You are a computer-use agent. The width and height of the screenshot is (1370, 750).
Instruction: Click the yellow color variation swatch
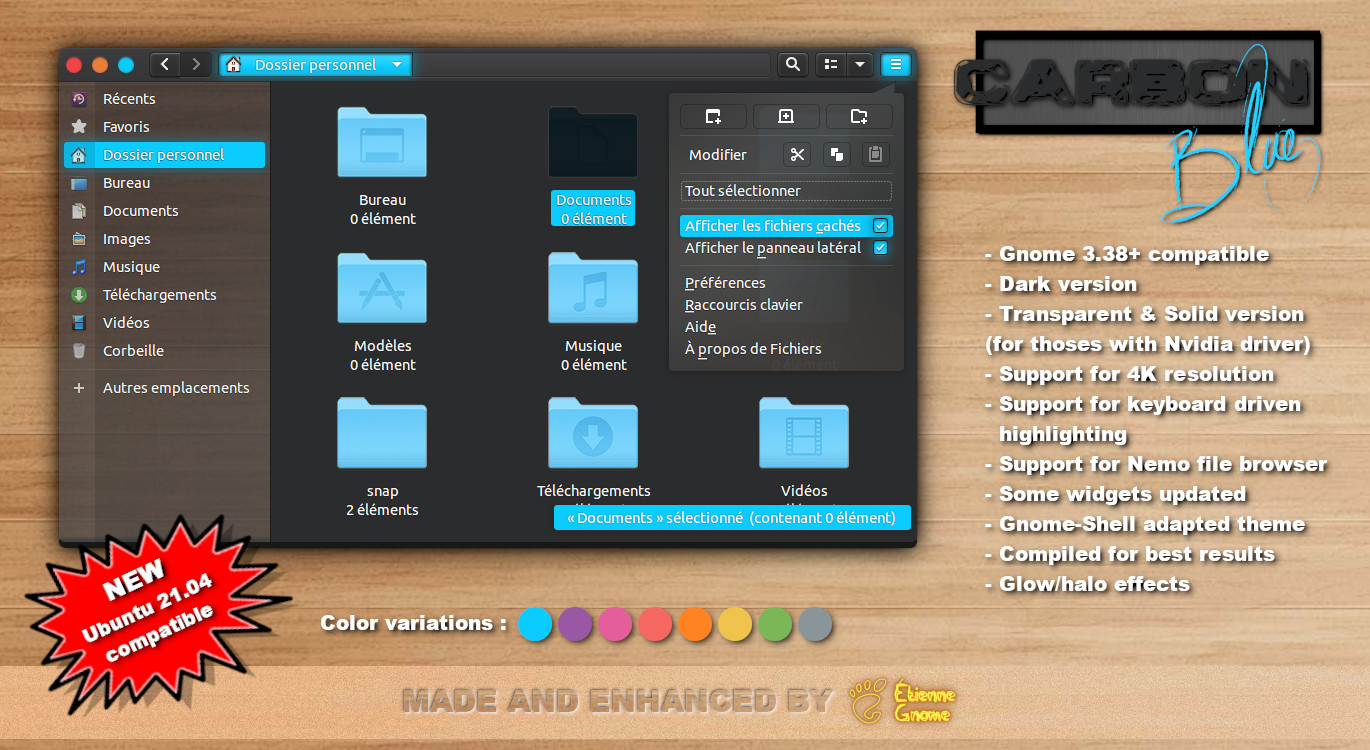click(735, 624)
